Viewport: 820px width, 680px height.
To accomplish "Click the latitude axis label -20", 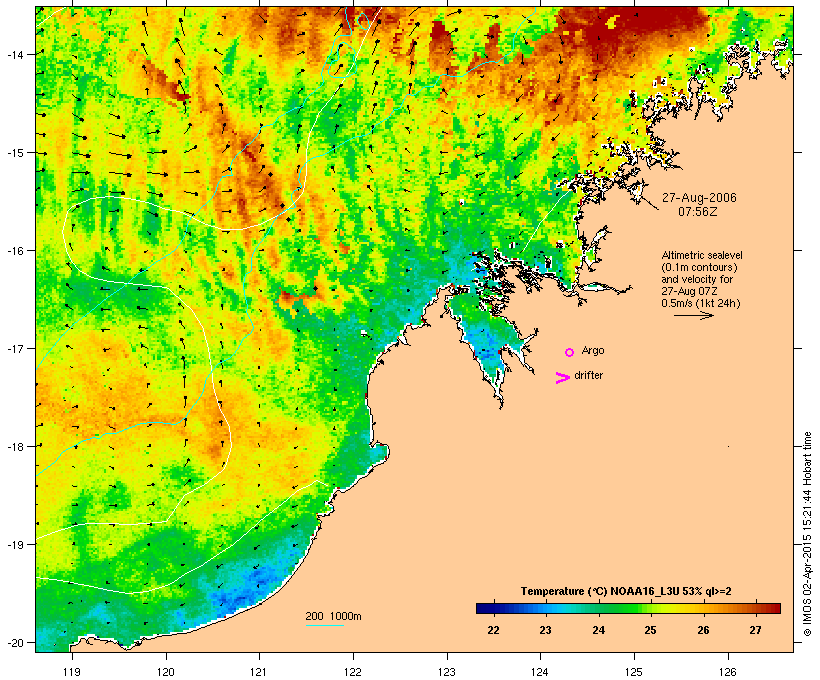I will [15, 642].
